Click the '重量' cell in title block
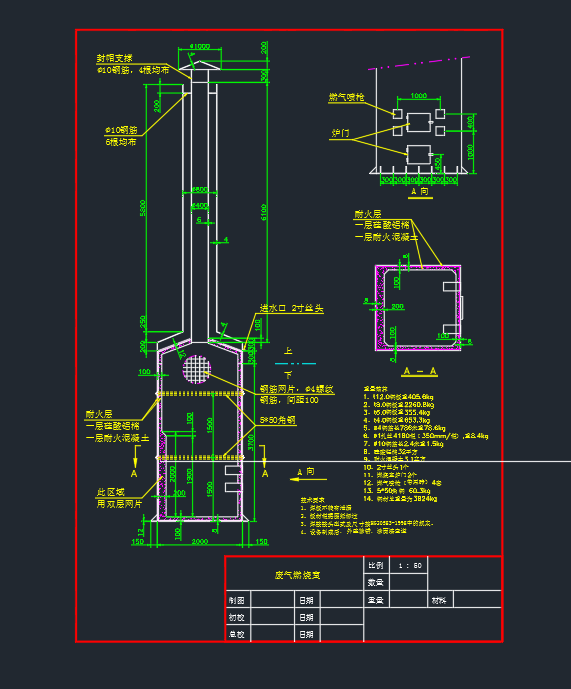The height and width of the screenshot is (689, 571). (x=376, y=600)
